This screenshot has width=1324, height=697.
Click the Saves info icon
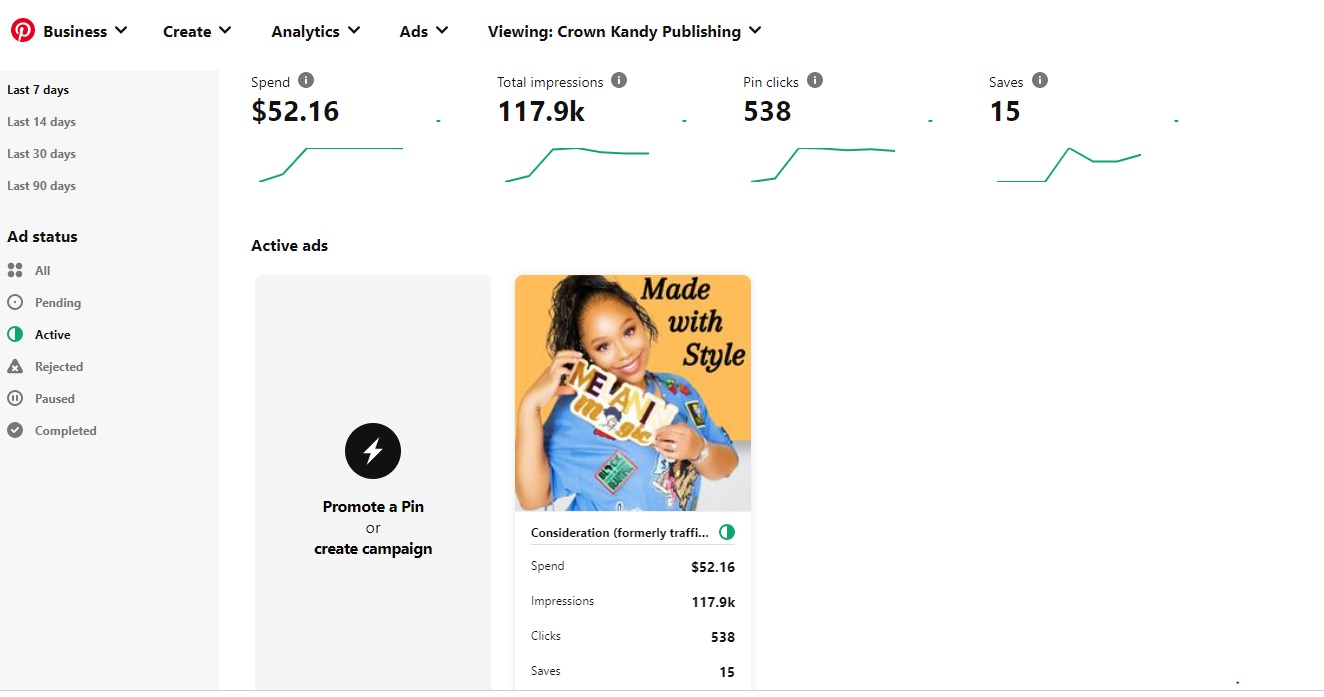coord(1040,81)
